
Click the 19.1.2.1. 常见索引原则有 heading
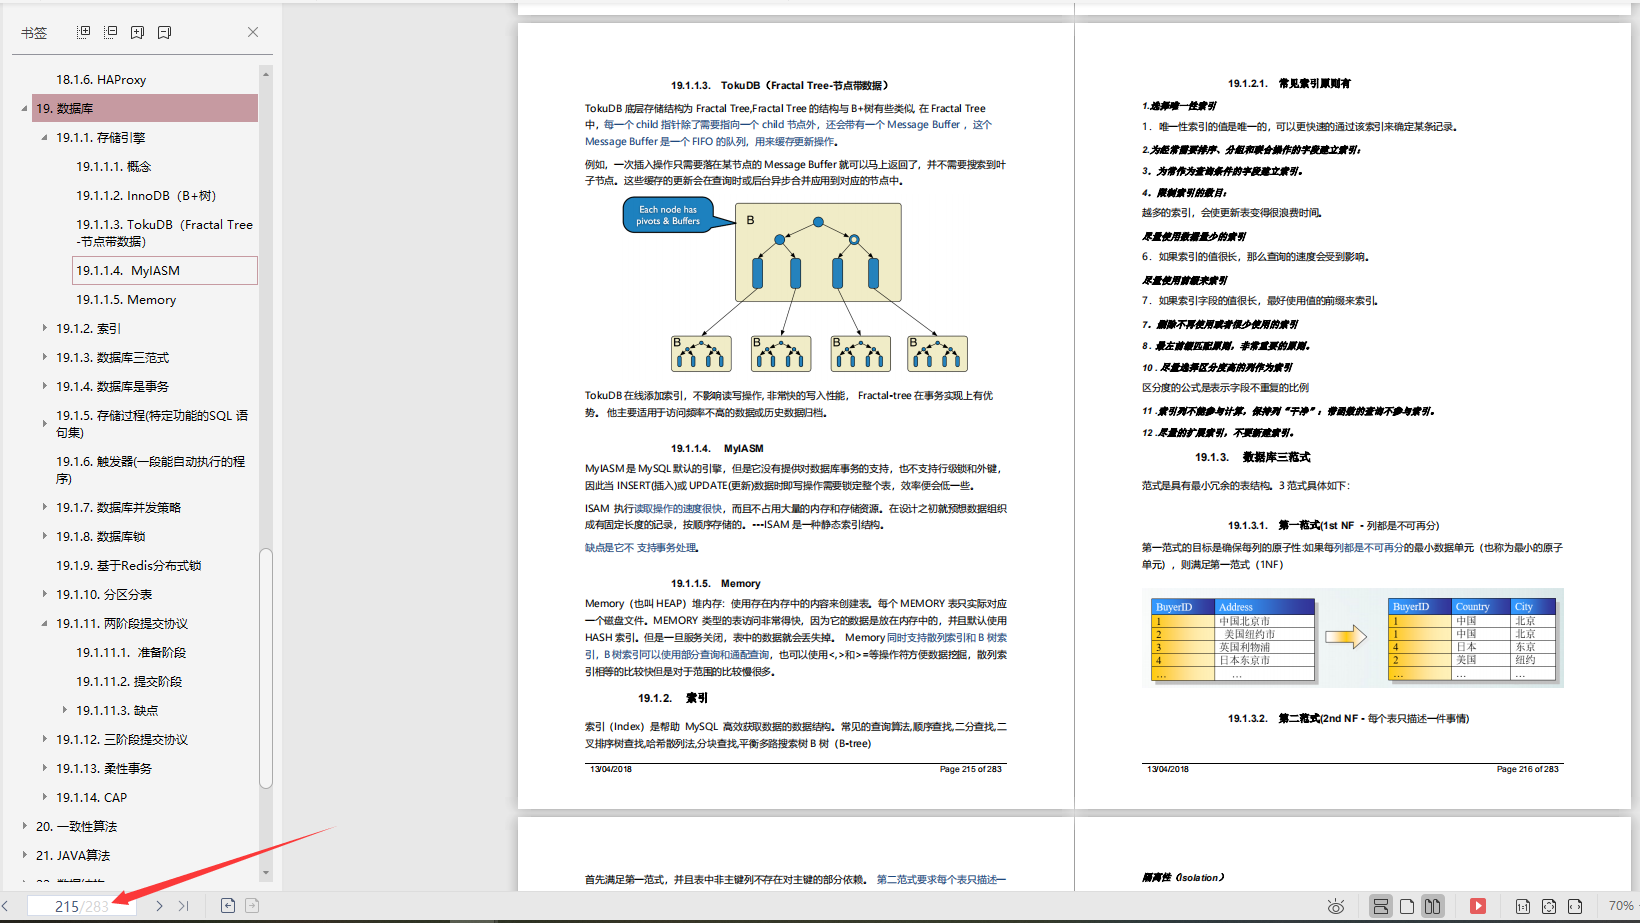pos(1289,83)
